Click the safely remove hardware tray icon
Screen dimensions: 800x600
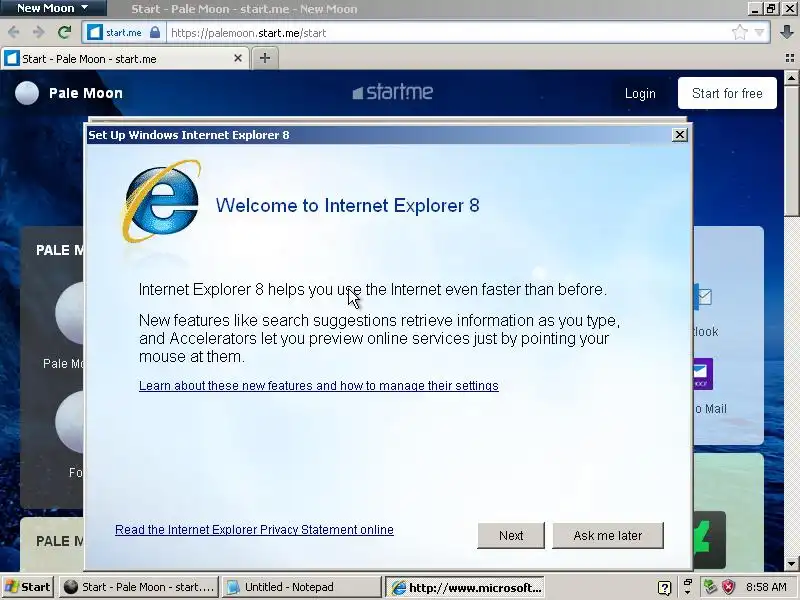pos(710,587)
